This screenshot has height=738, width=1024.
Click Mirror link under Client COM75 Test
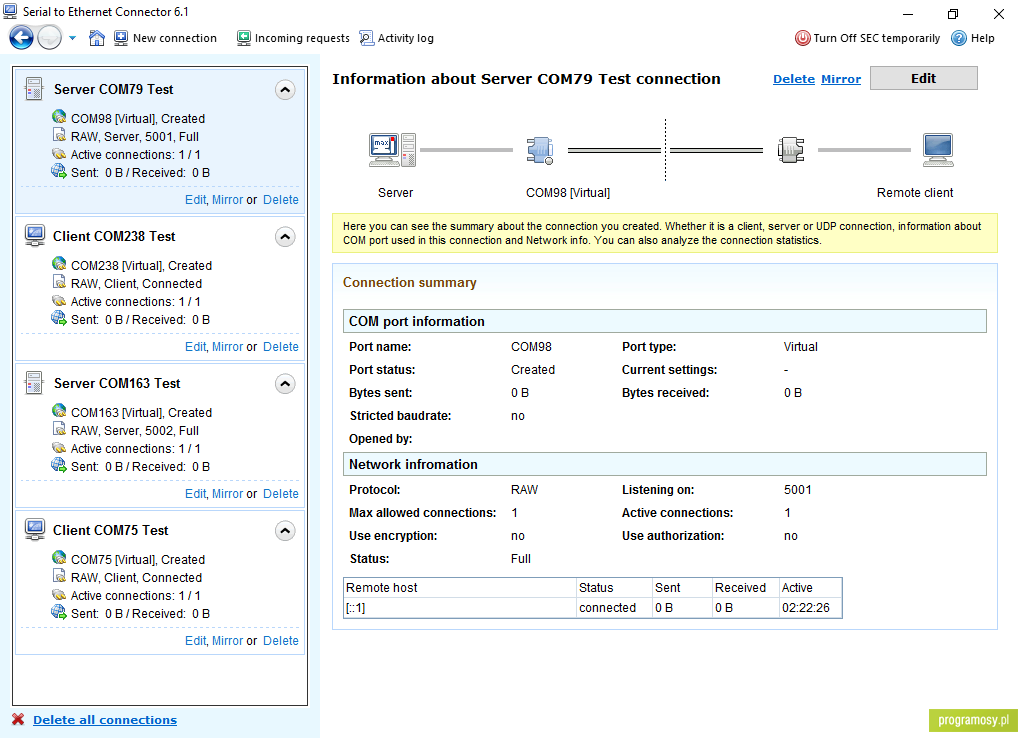(227, 641)
